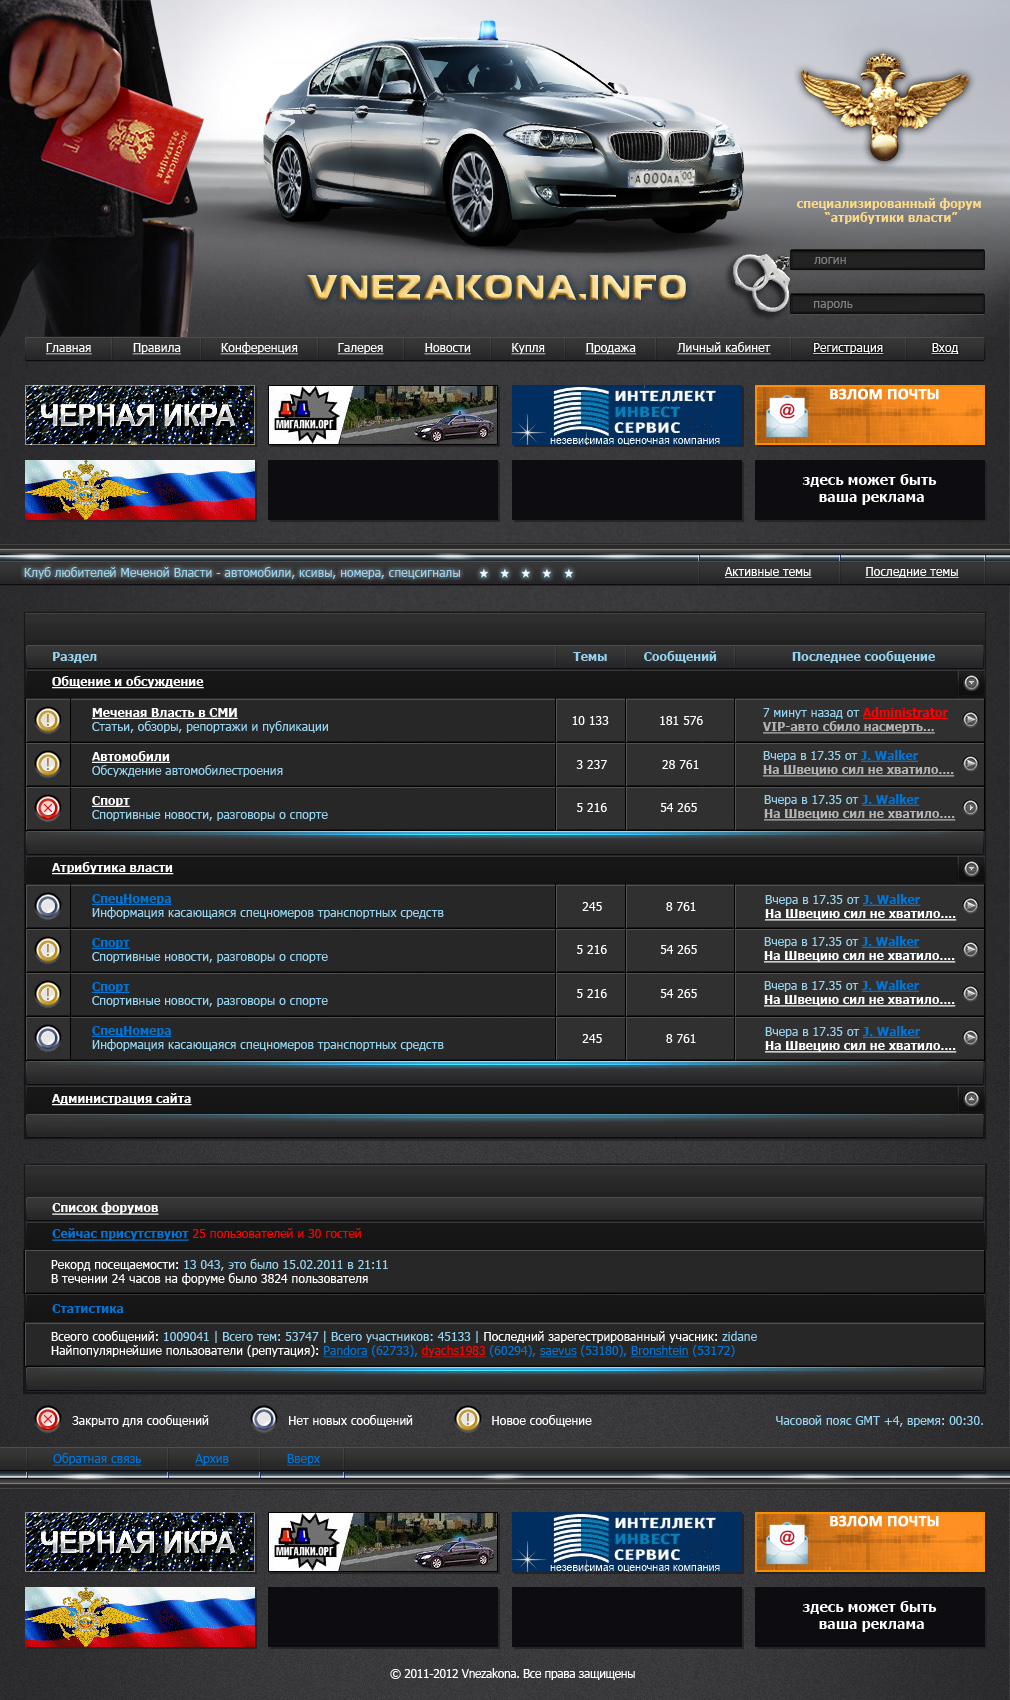Click the VNEZAKONA.INFO site logo
1010x1700 pixels.
pyautogui.click(x=497, y=287)
